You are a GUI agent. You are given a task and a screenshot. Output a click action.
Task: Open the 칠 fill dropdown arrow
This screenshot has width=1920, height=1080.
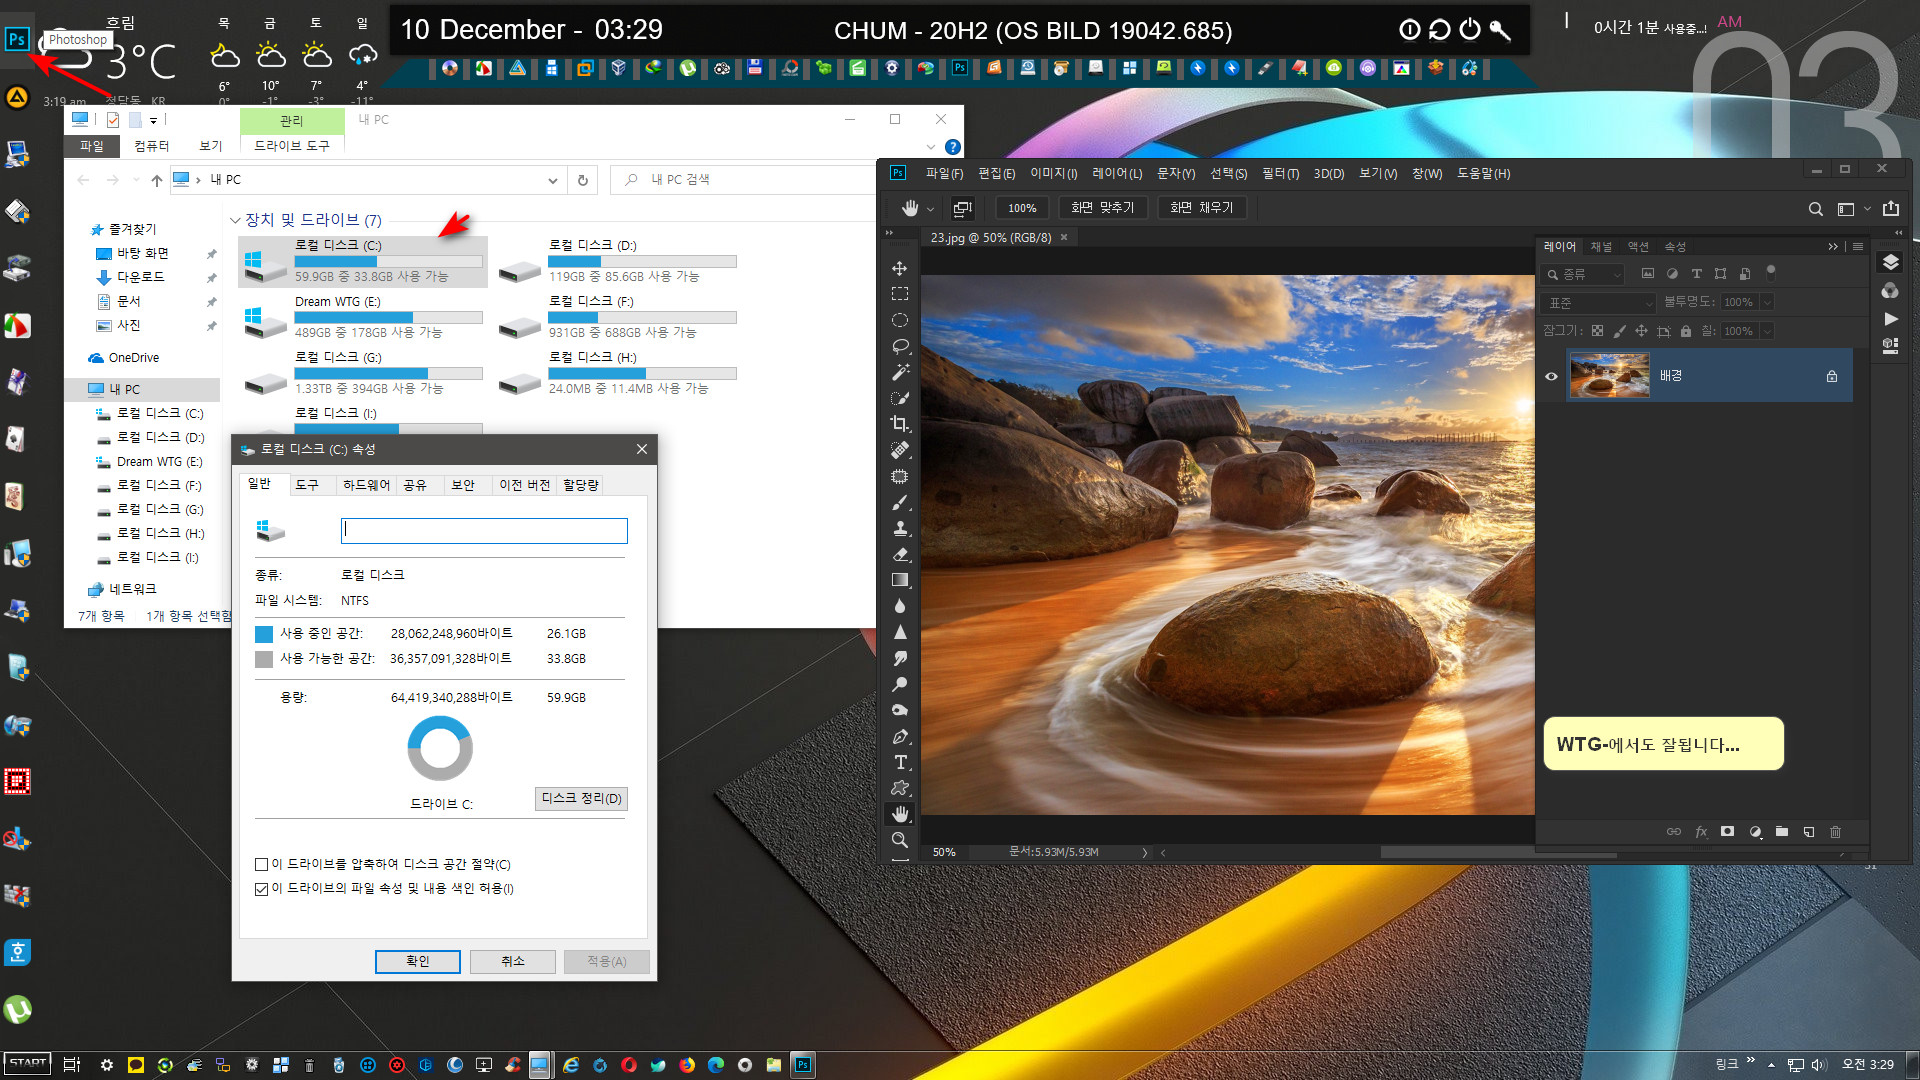tap(1767, 331)
